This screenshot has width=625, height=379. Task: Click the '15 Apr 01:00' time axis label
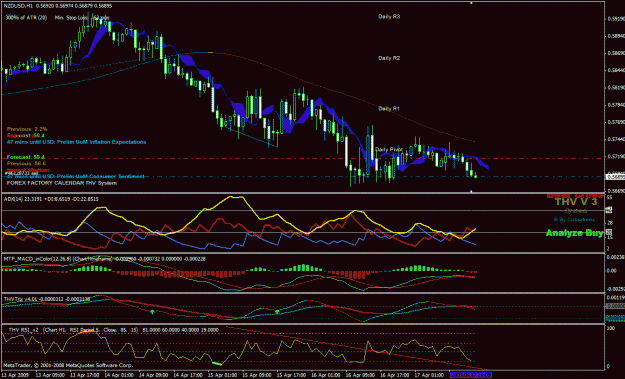[x=223, y=375]
